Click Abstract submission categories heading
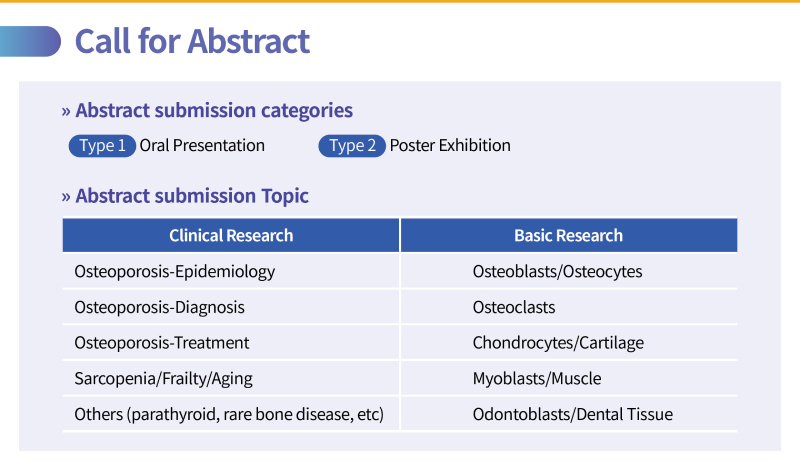Viewport: 800px width, 462px height. click(213, 110)
